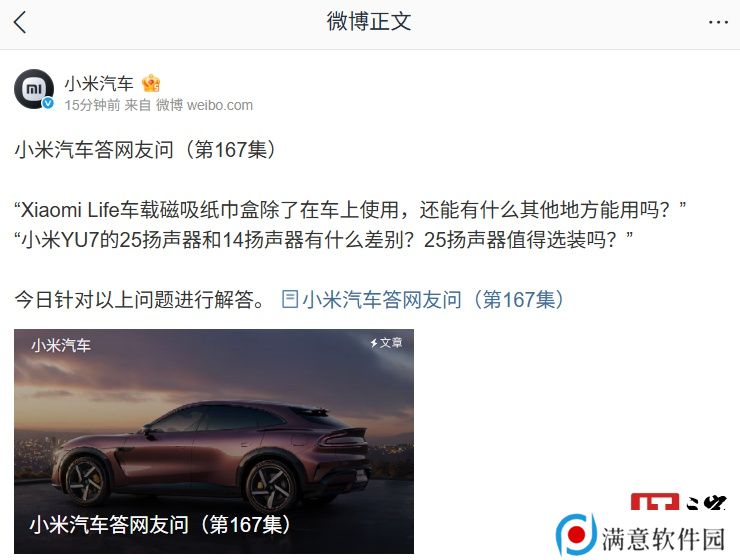Click the article icon before the blue link
This screenshot has height=560, width=740.
pyautogui.click(x=290, y=299)
